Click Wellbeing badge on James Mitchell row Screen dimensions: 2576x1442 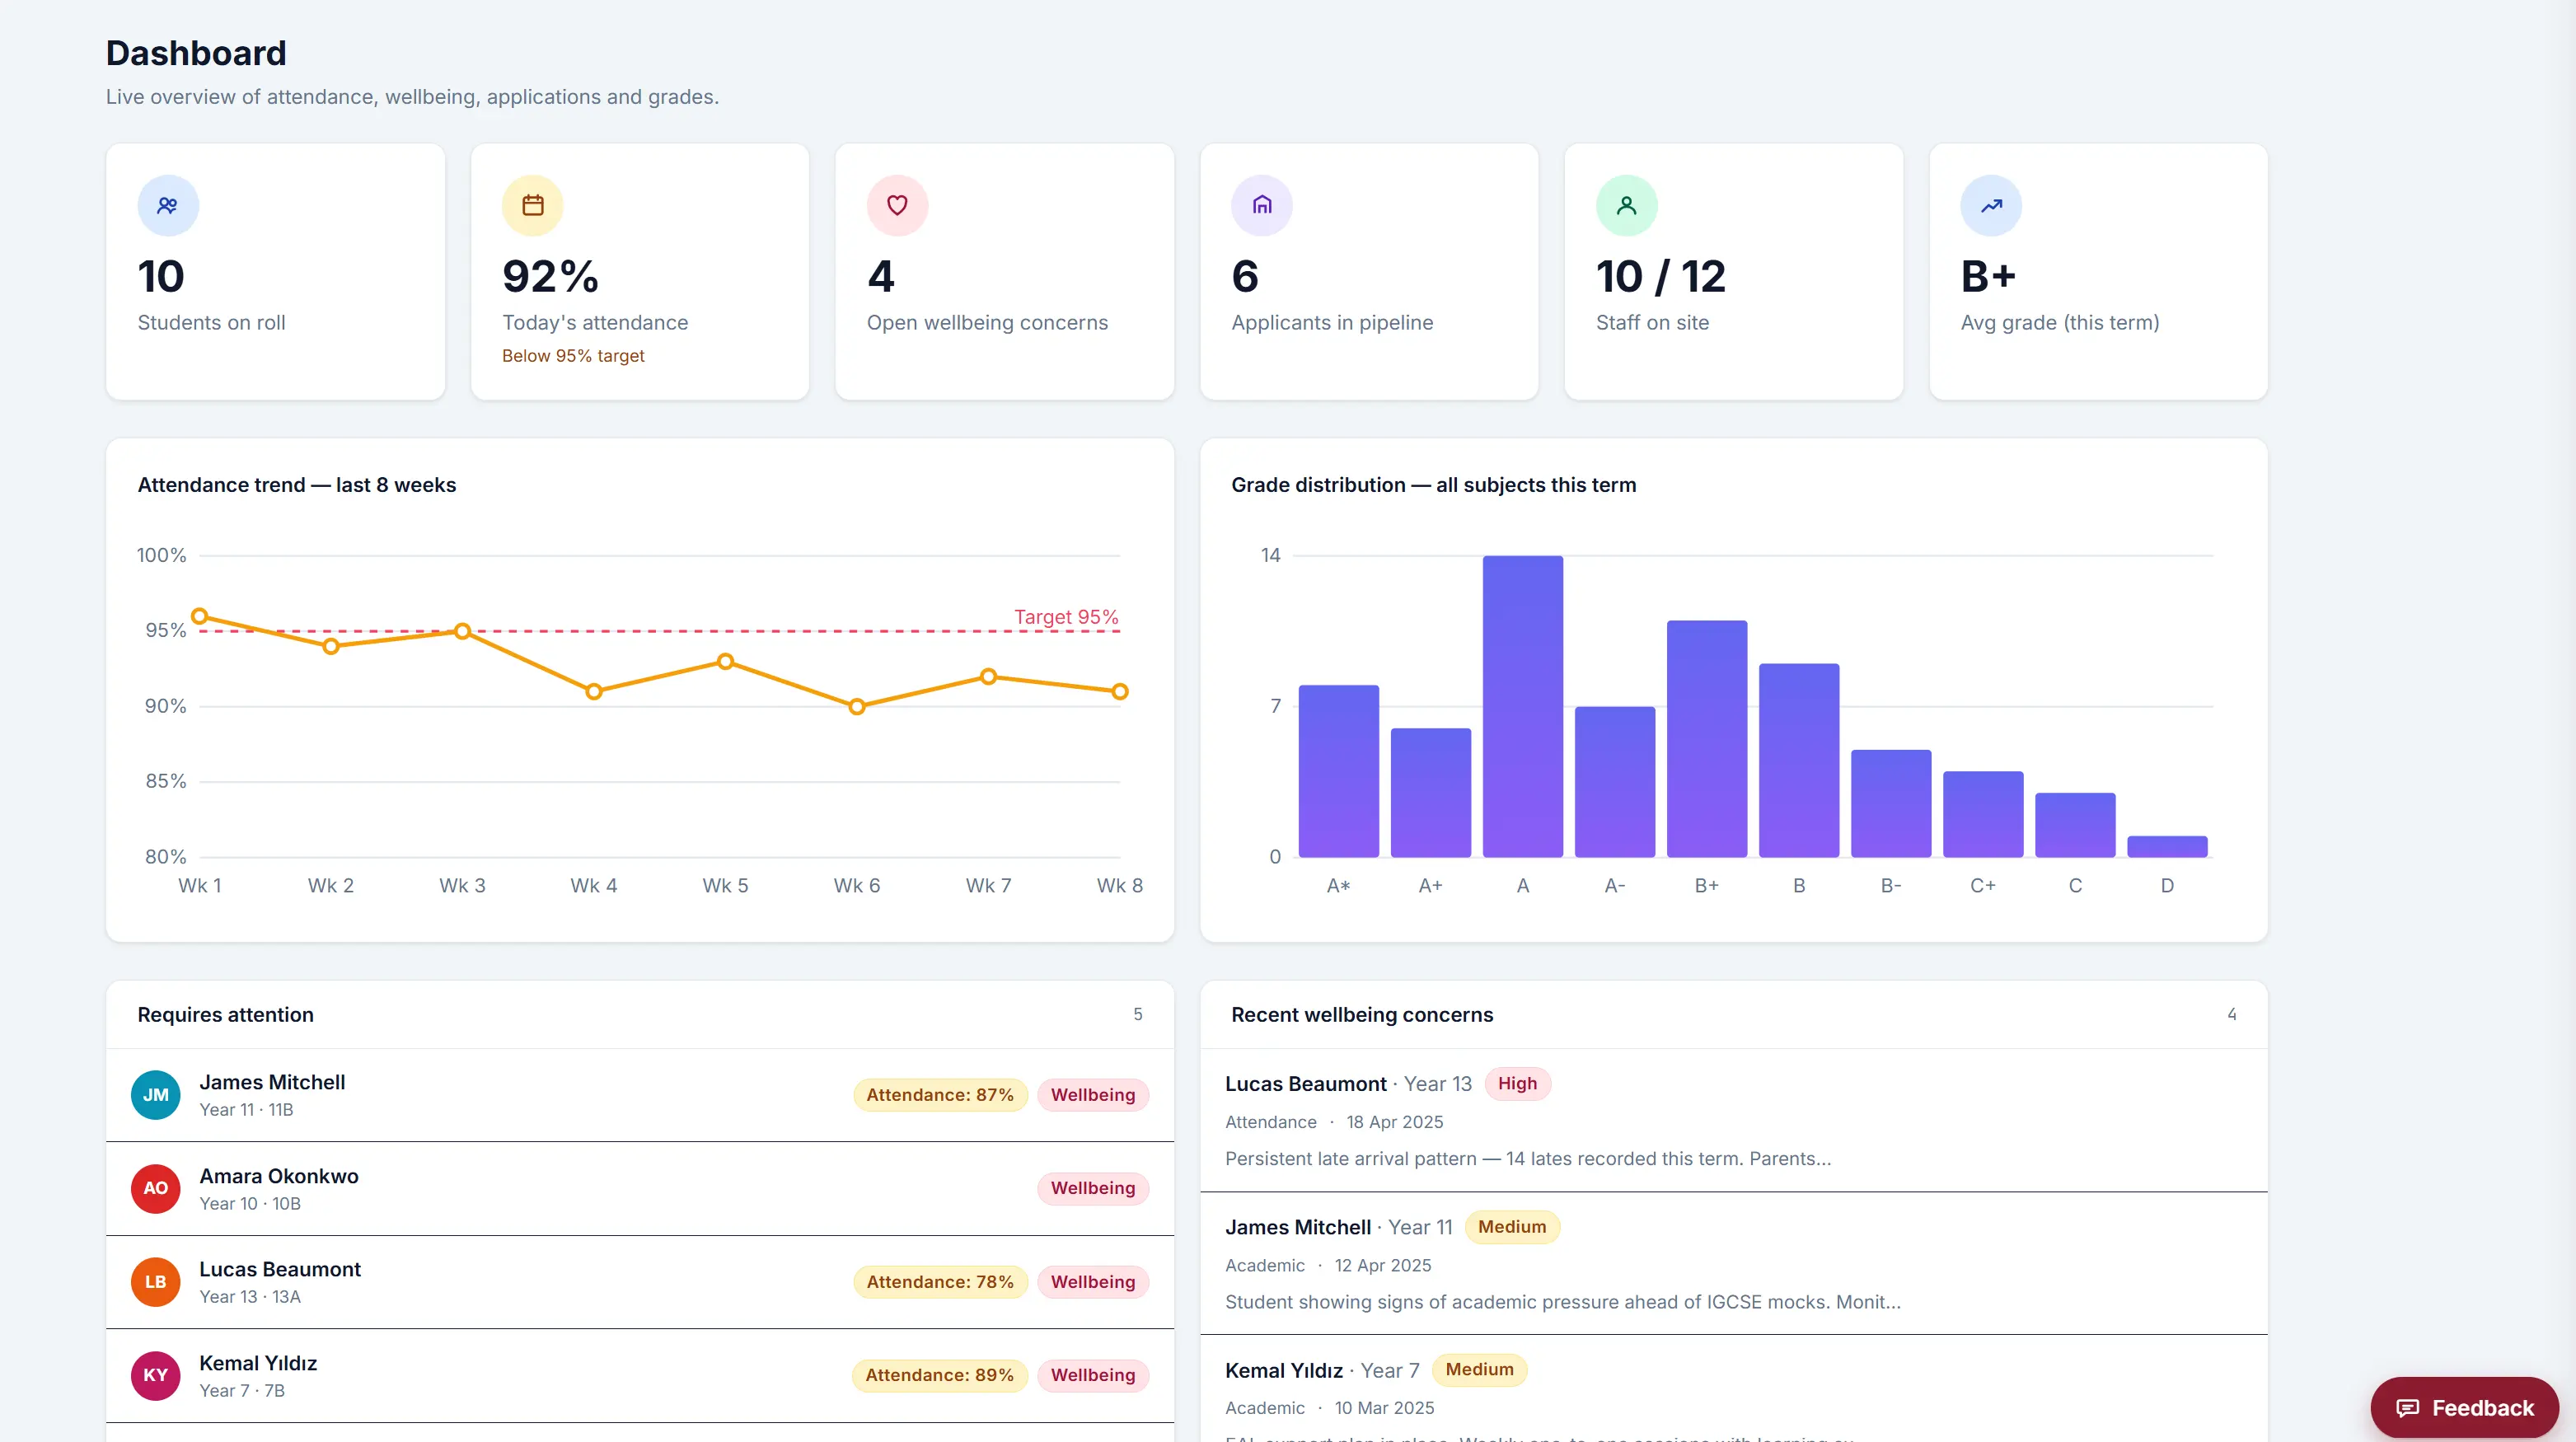click(x=1093, y=1095)
